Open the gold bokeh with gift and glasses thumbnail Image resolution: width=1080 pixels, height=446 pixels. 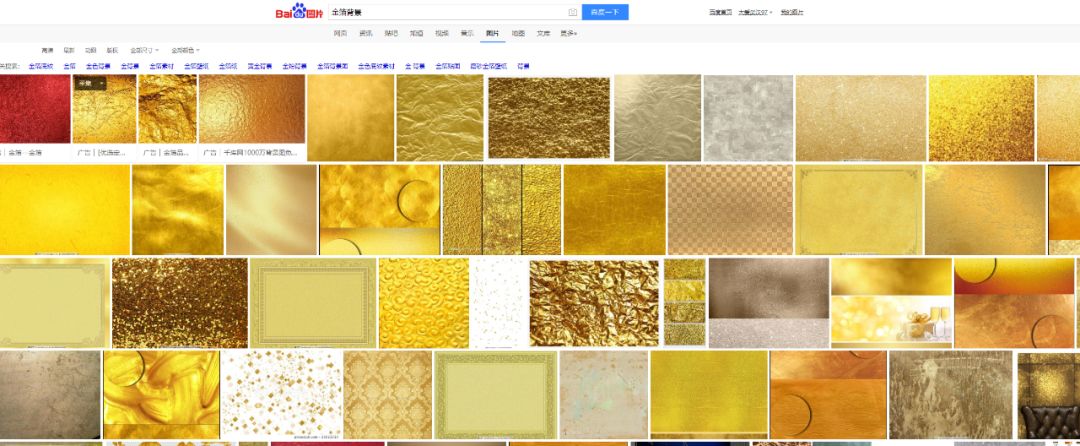coord(891,303)
